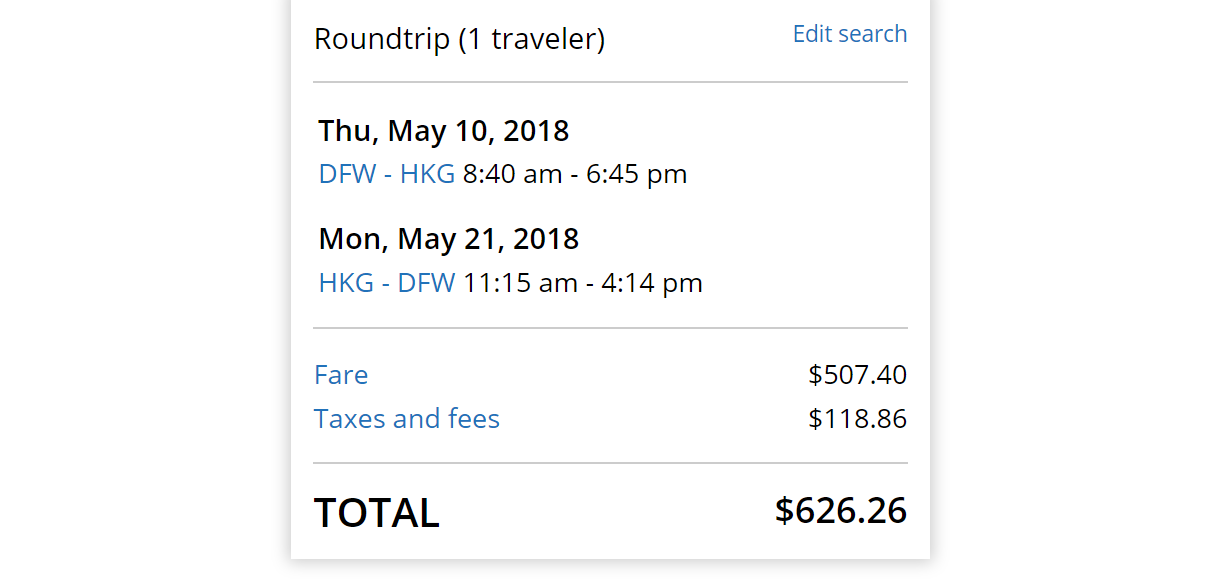1206x580 pixels.
Task: Click the $626.26 total price
Action: (840, 511)
